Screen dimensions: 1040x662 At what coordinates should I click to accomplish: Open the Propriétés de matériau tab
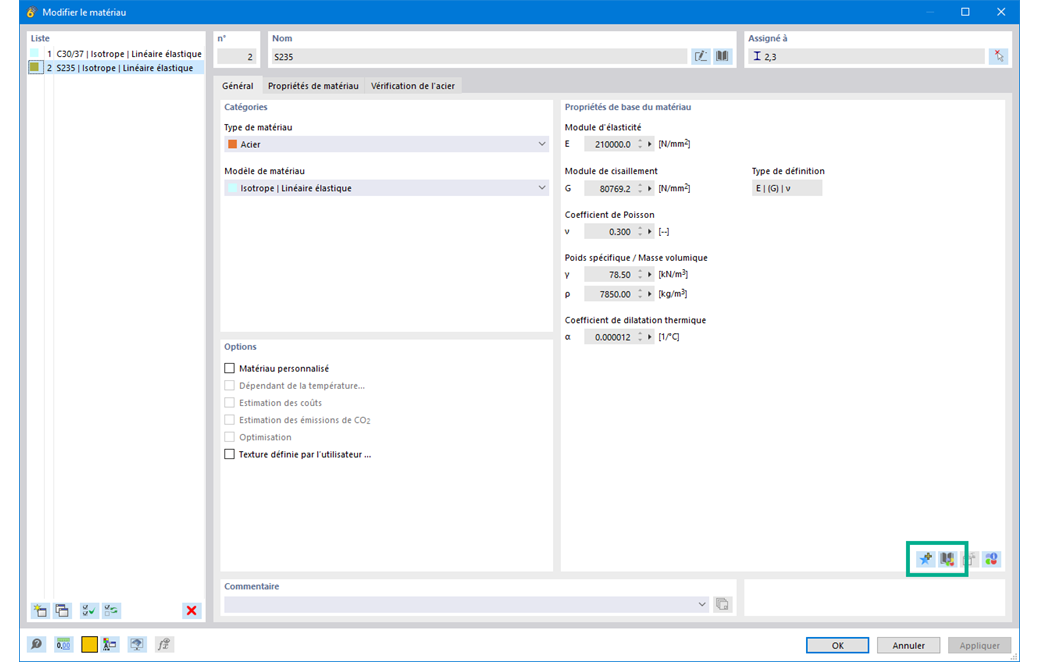pos(313,86)
